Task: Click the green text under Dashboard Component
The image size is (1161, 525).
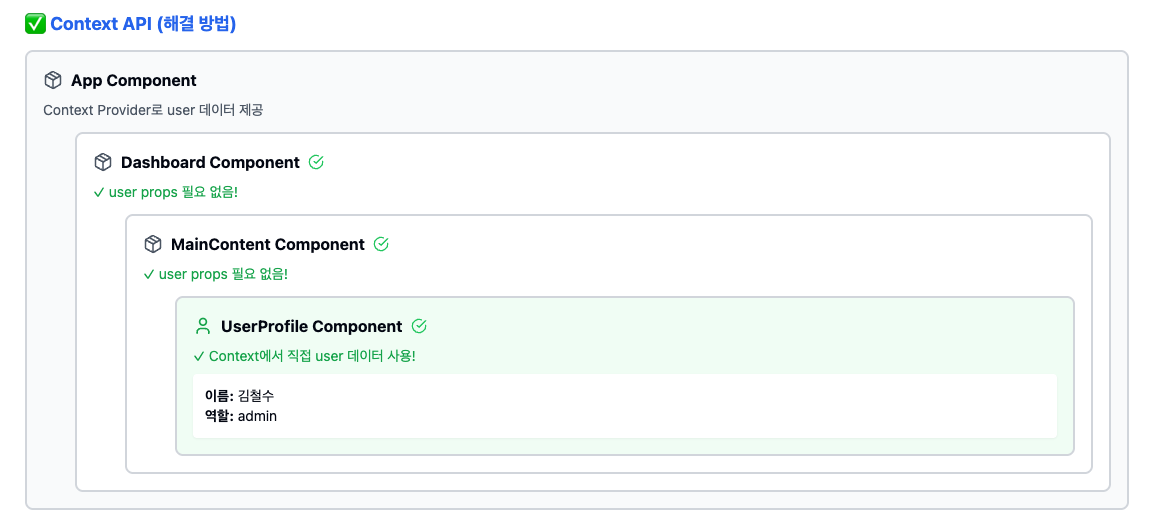Action: coord(165,192)
